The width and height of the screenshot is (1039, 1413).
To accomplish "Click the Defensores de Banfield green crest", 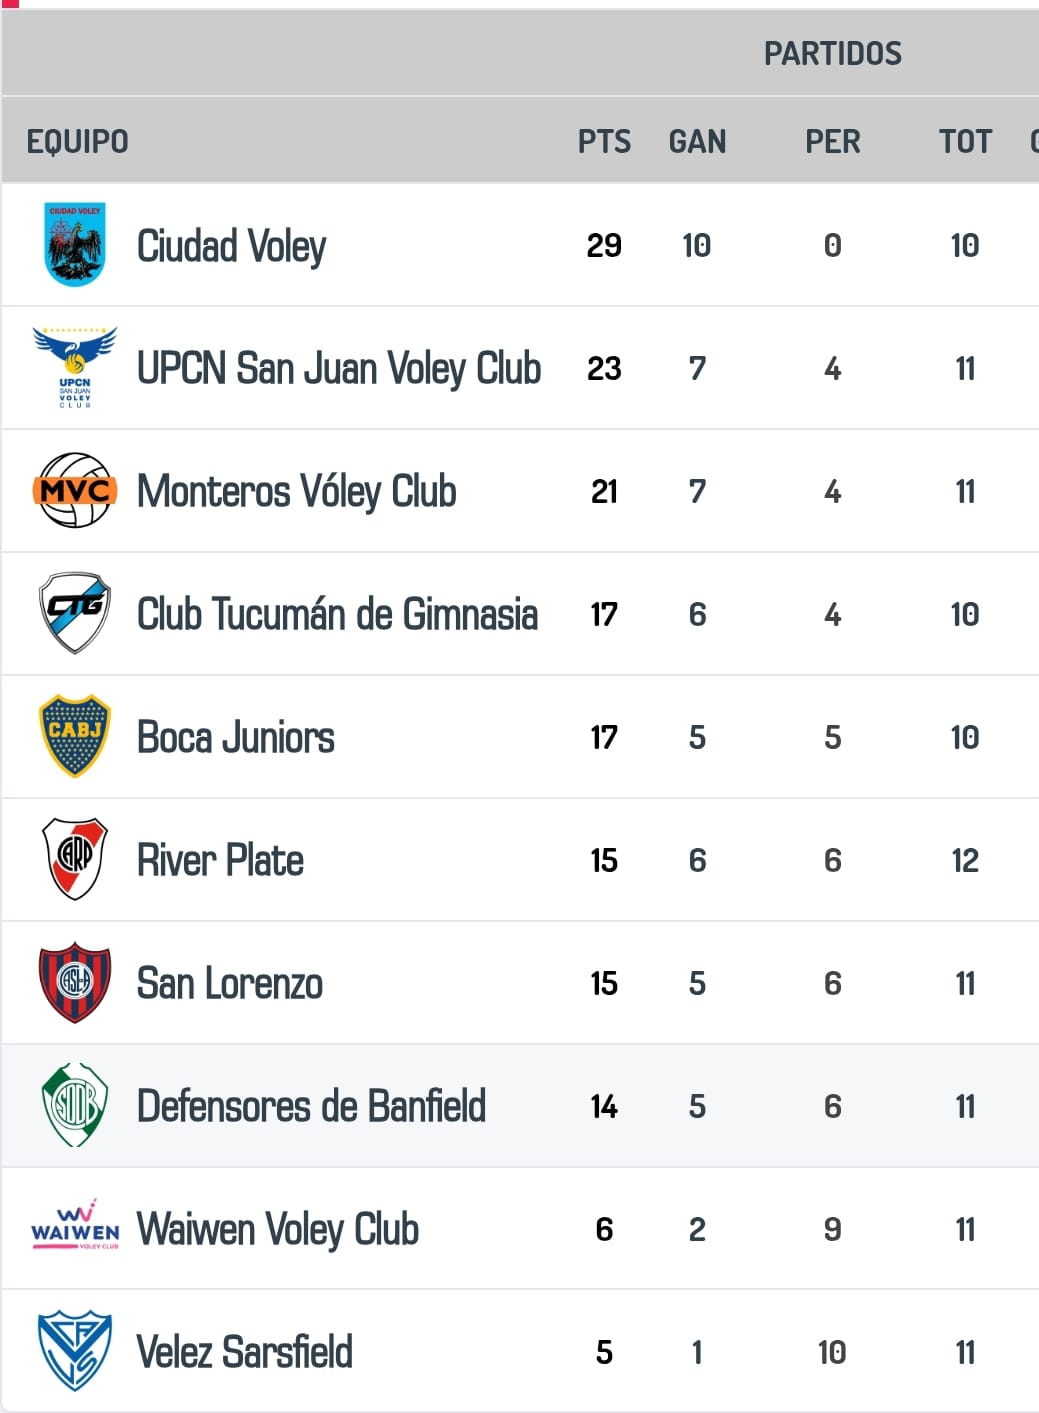I will click(x=75, y=1105).
